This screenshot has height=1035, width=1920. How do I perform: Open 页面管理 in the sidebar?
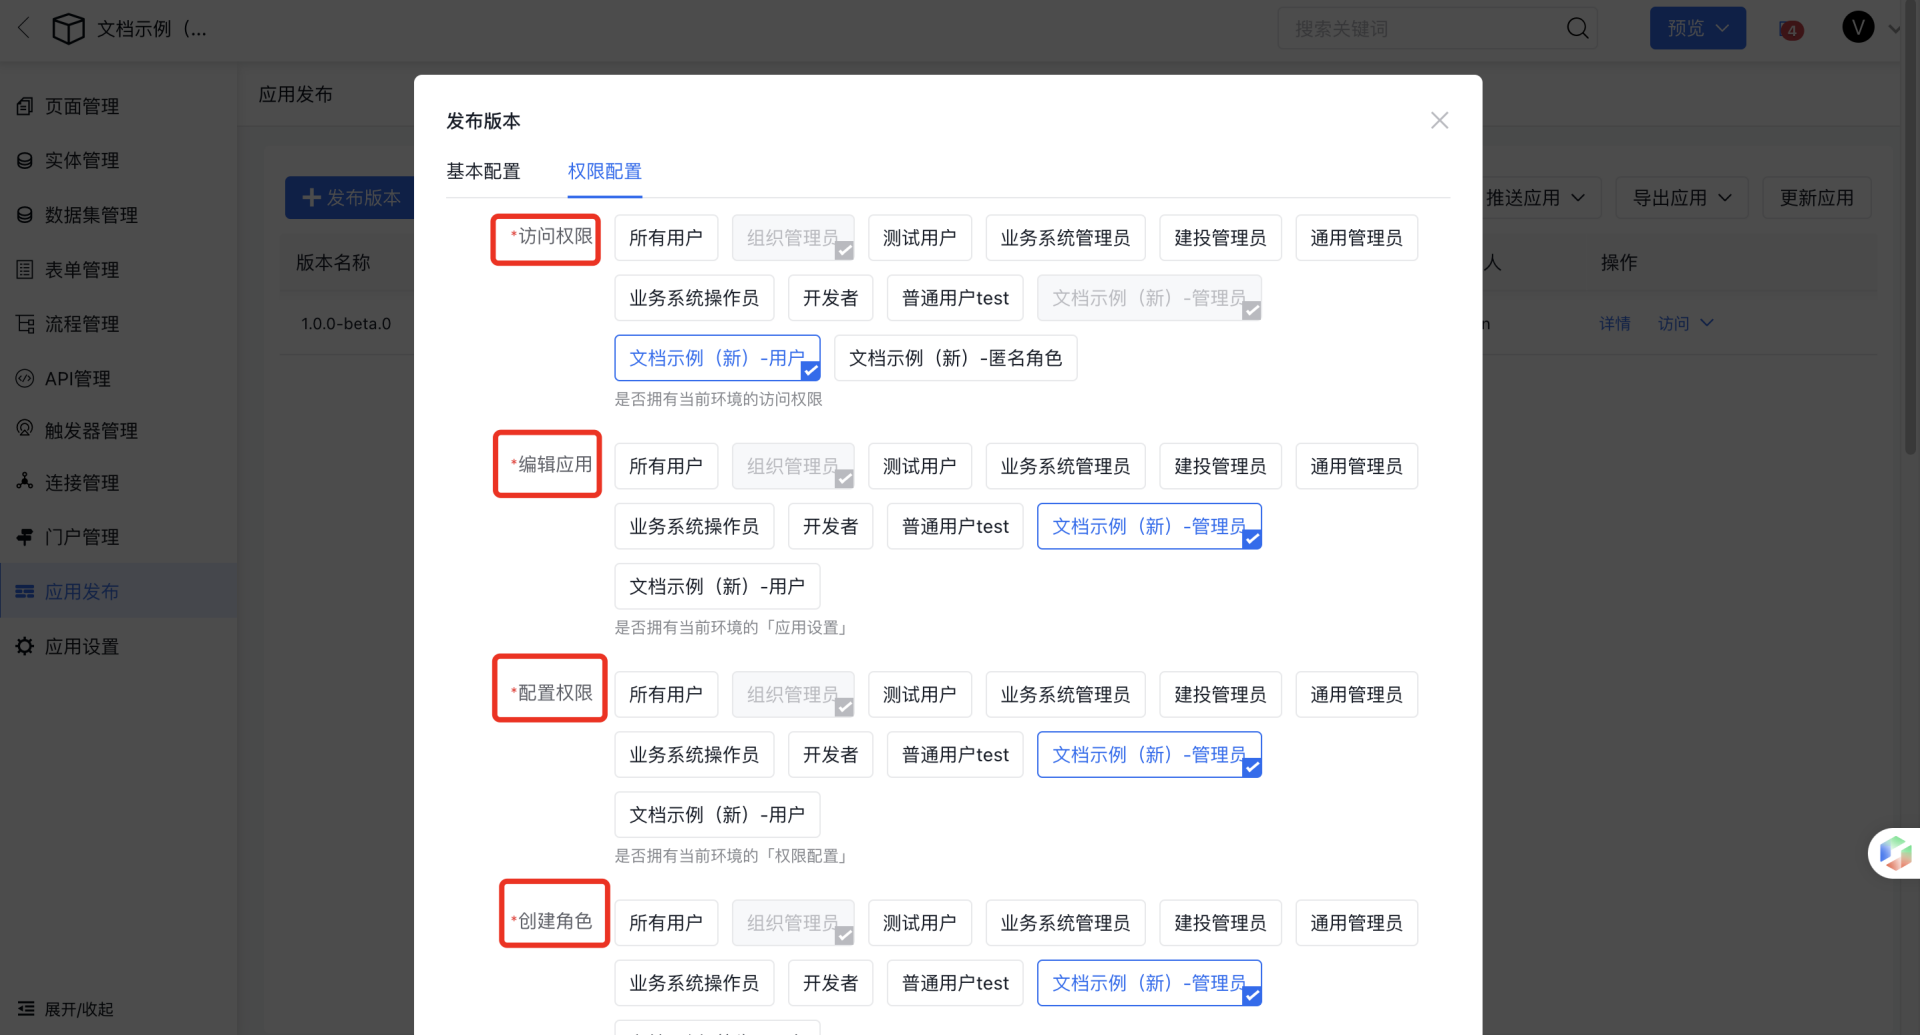pyautogui.click(x=82, y=106)
